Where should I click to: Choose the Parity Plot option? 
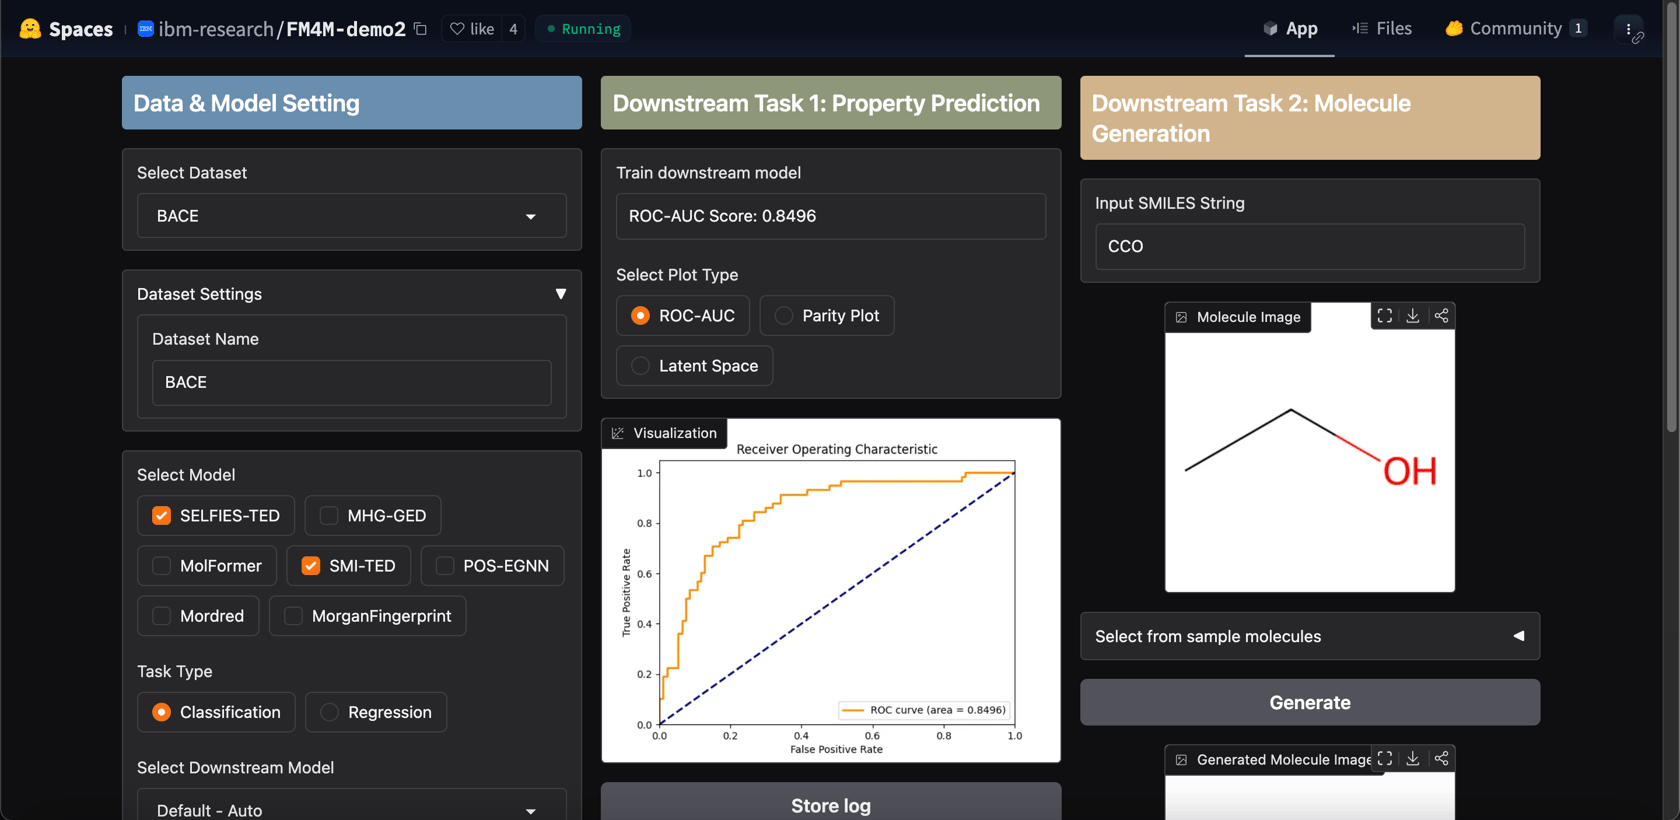pos(785,316)
